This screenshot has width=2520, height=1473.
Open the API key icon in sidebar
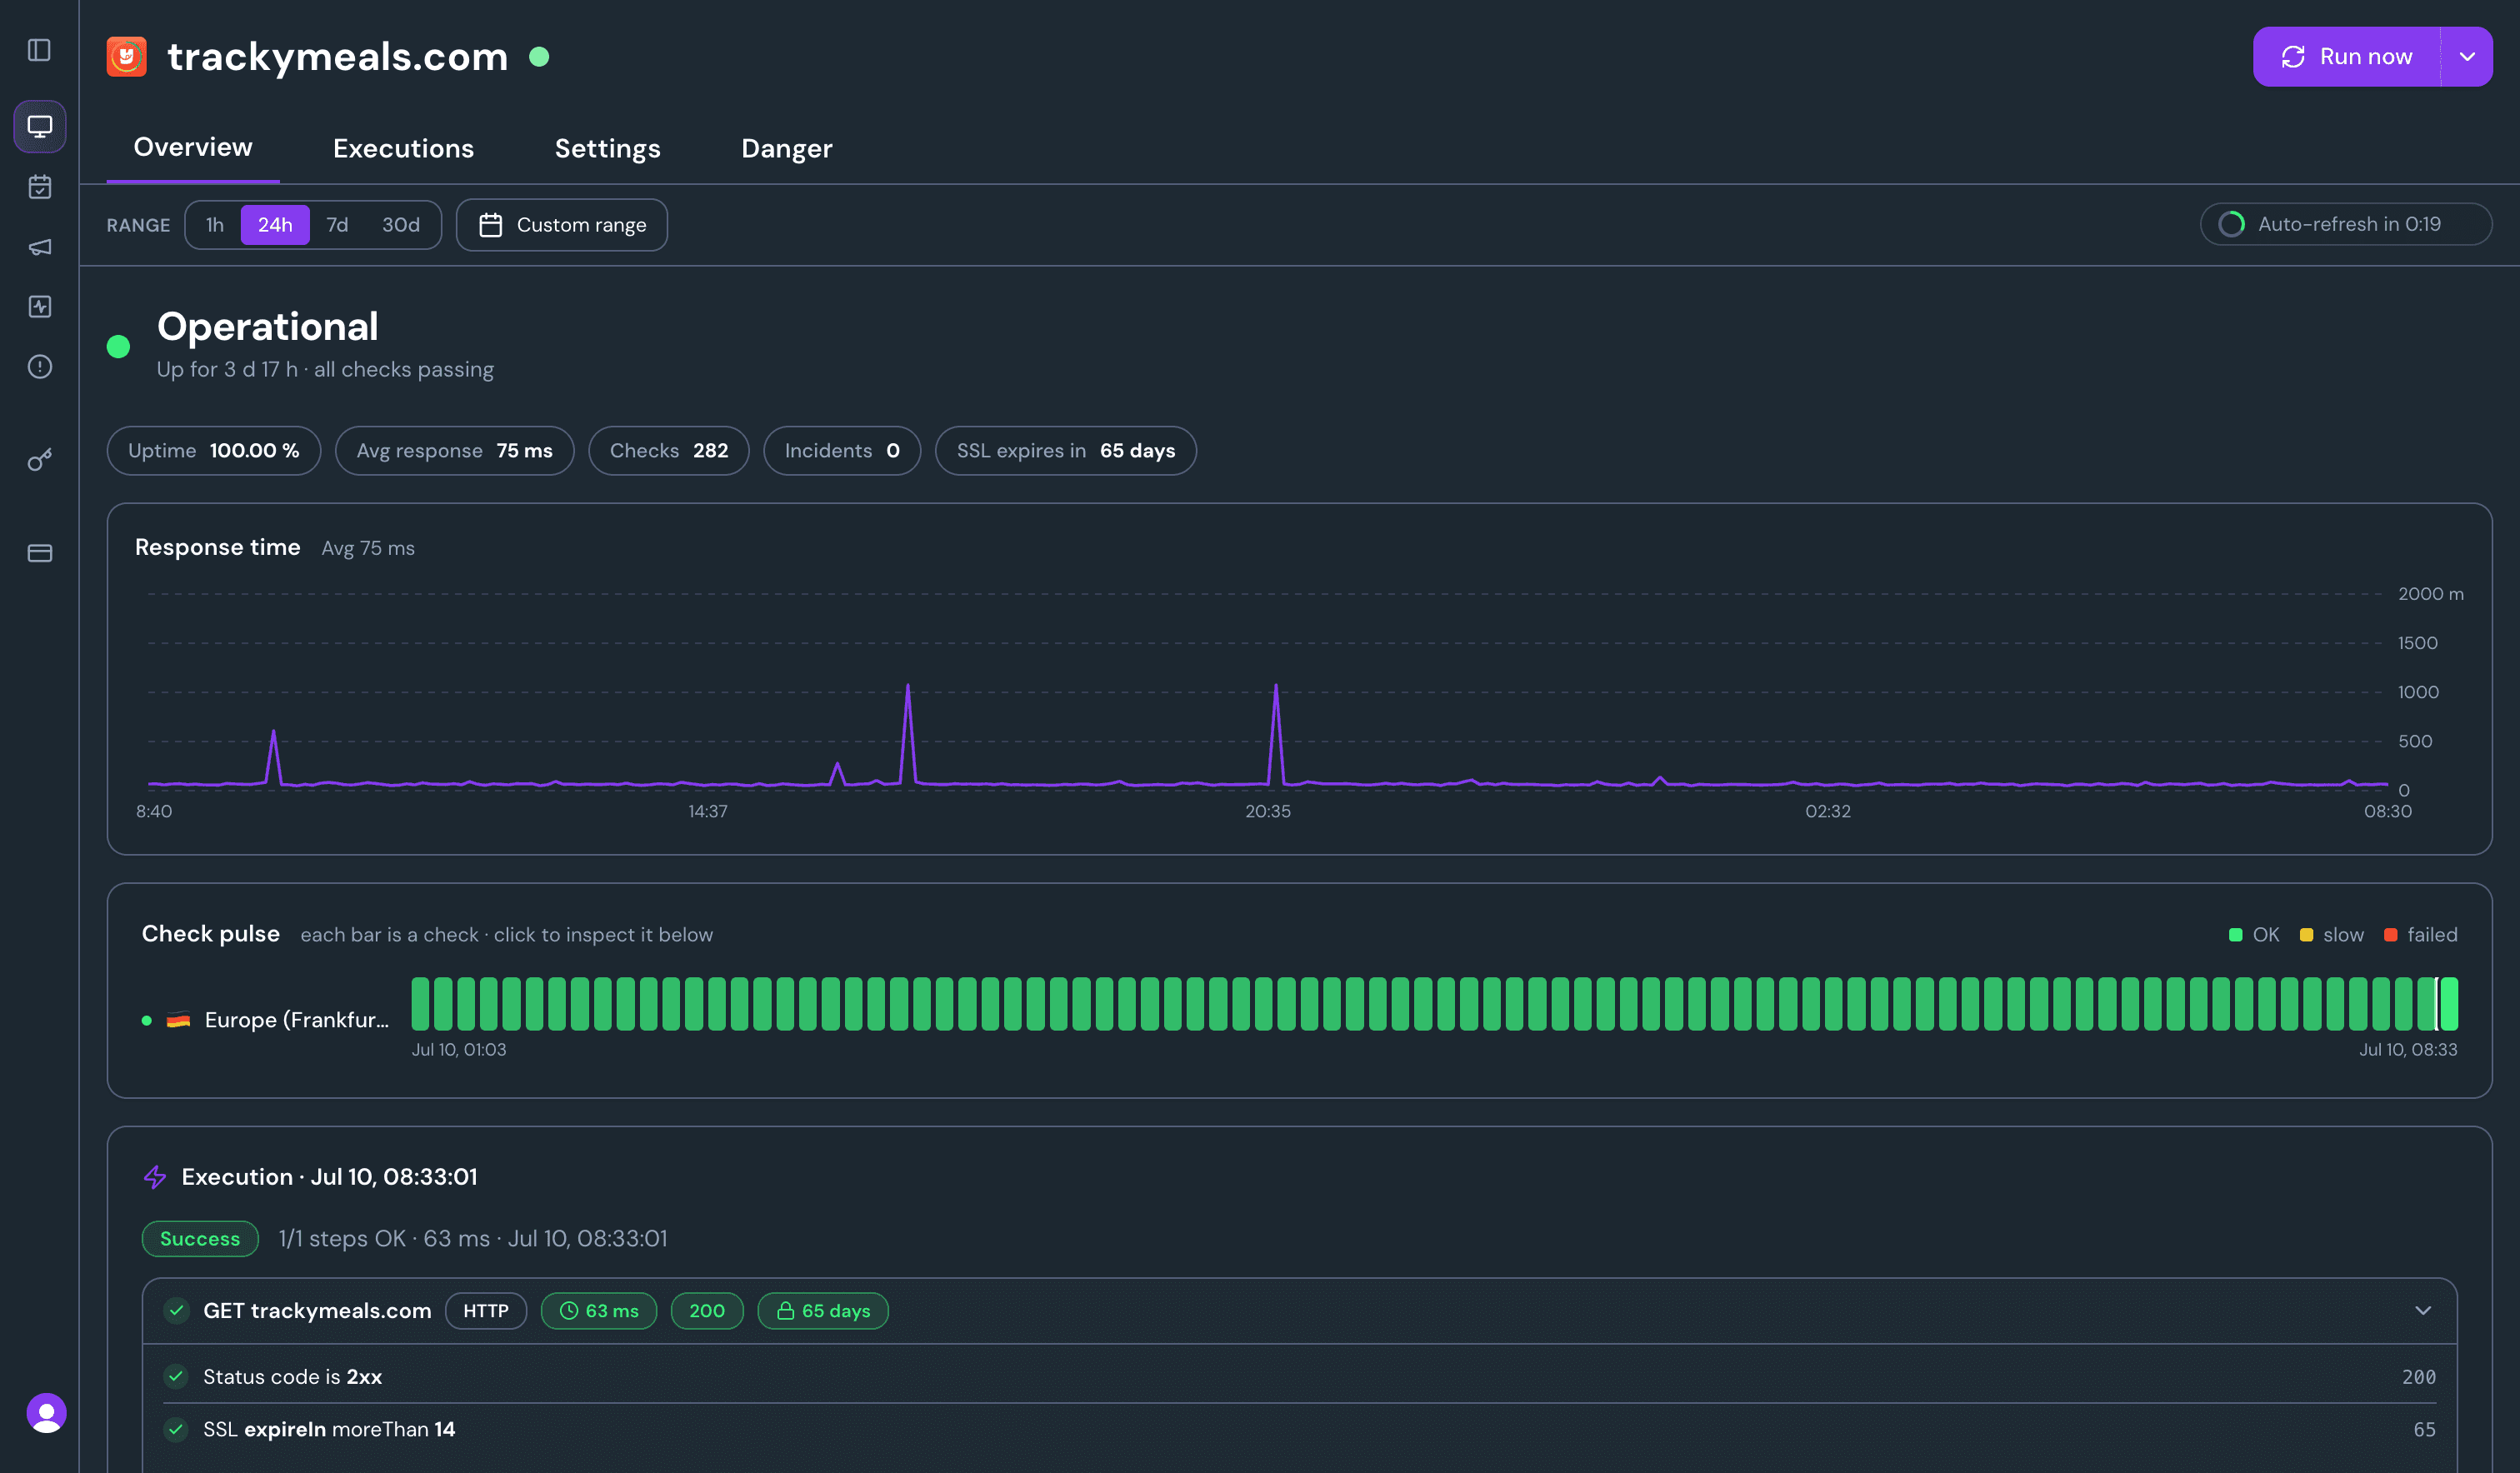click(x=40, y=459)
